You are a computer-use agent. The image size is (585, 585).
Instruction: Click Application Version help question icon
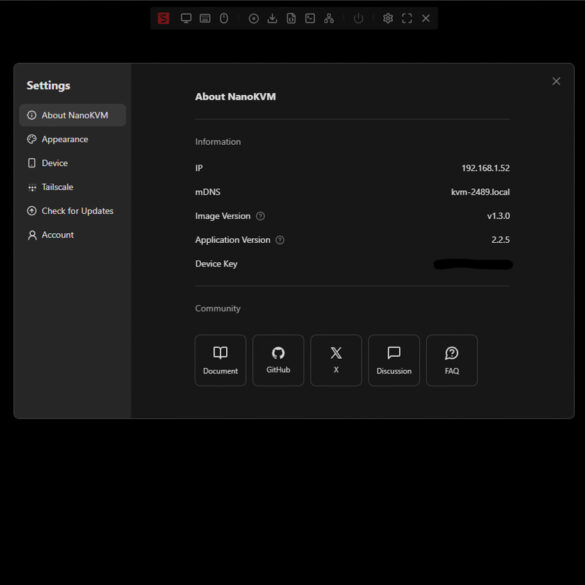point(280,240)
